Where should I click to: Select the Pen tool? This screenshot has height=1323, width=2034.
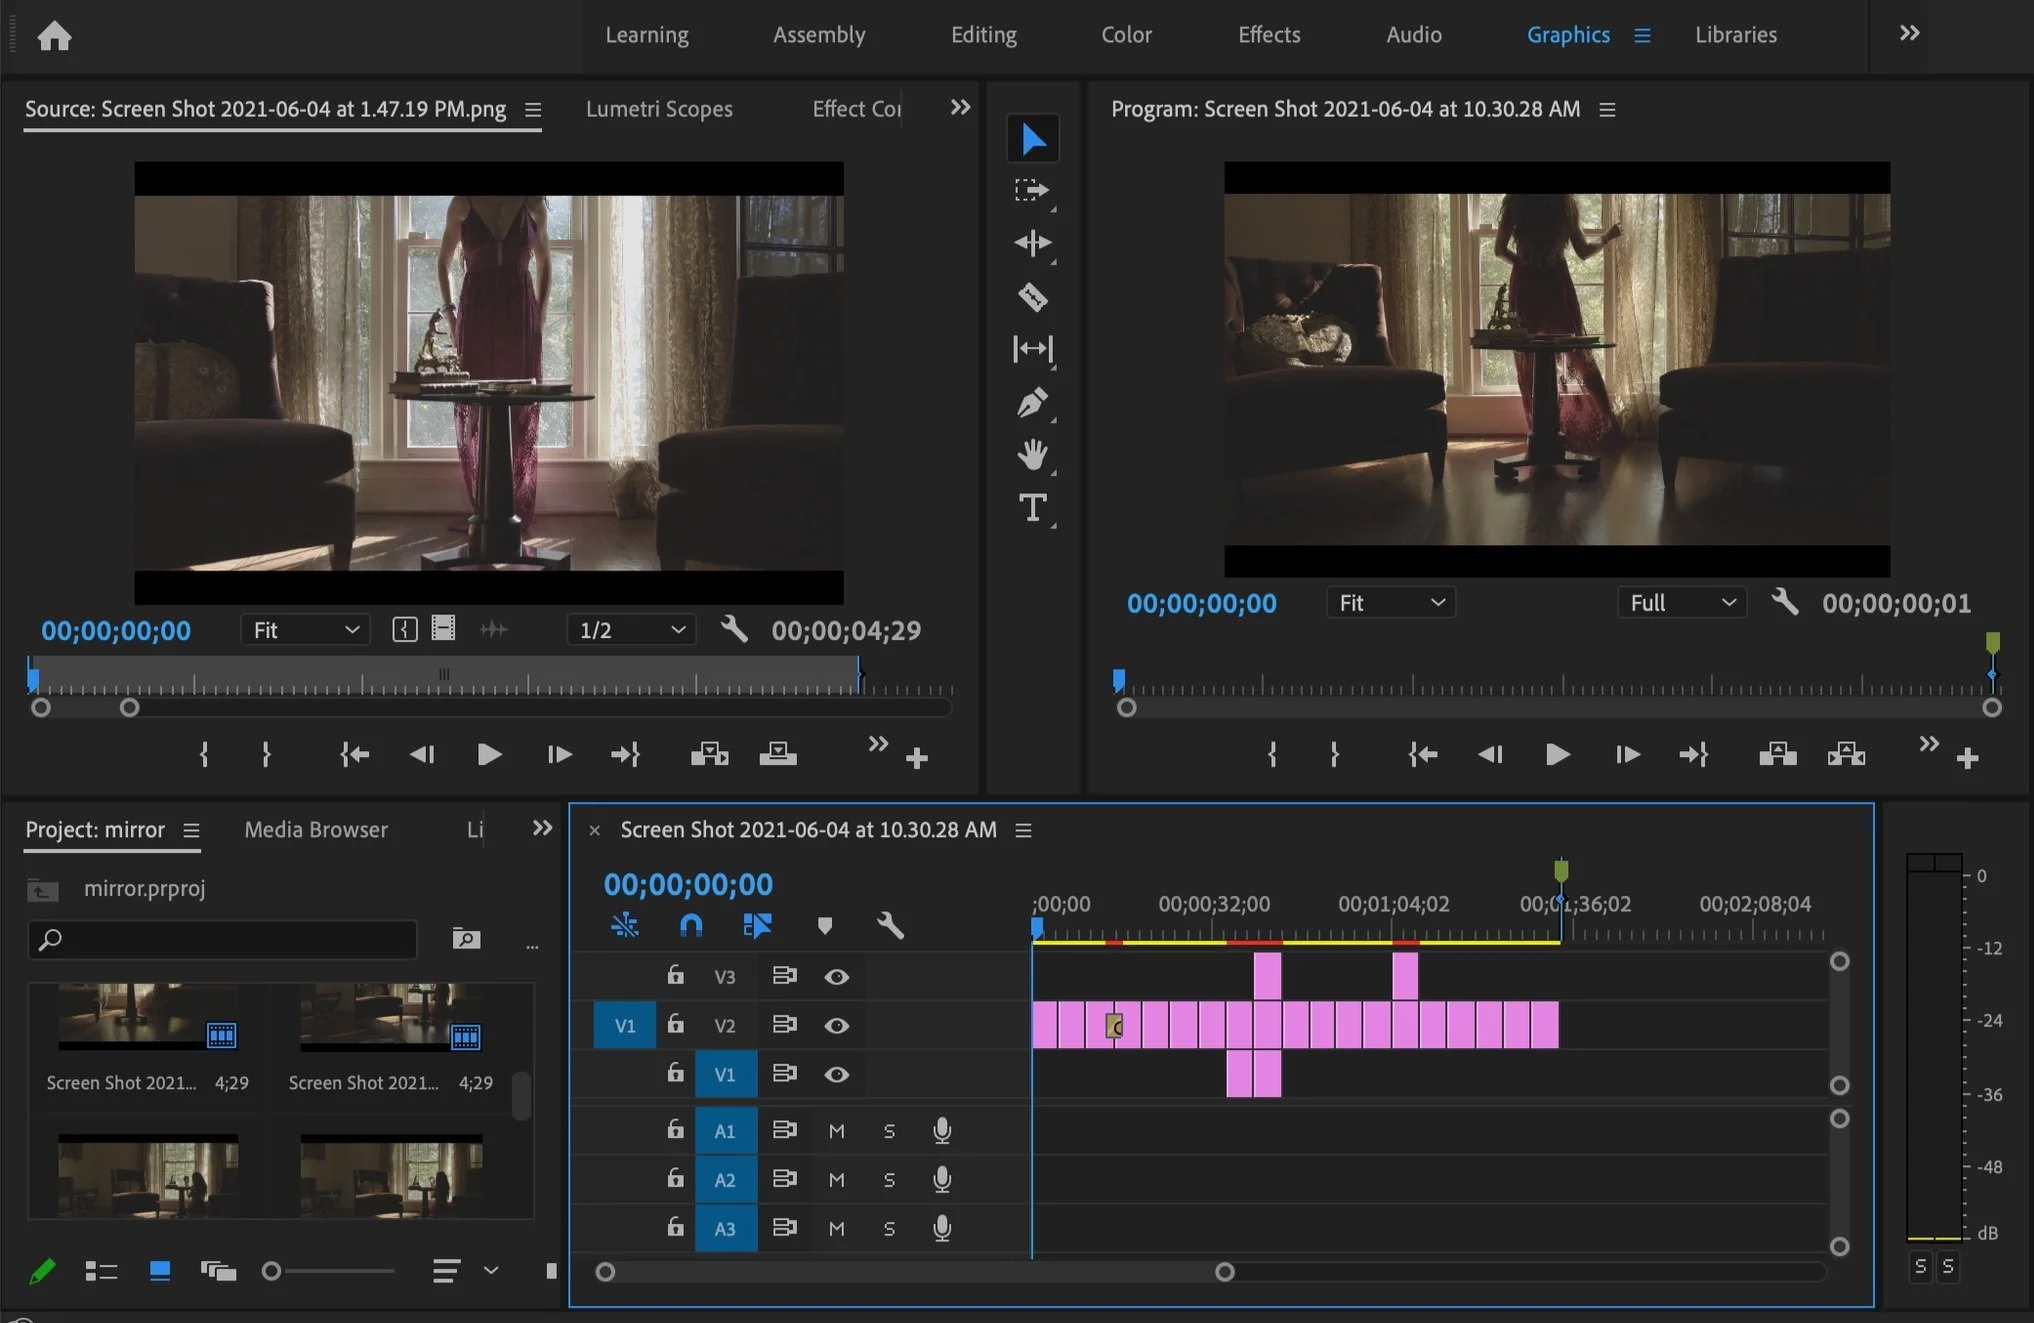1032,402
